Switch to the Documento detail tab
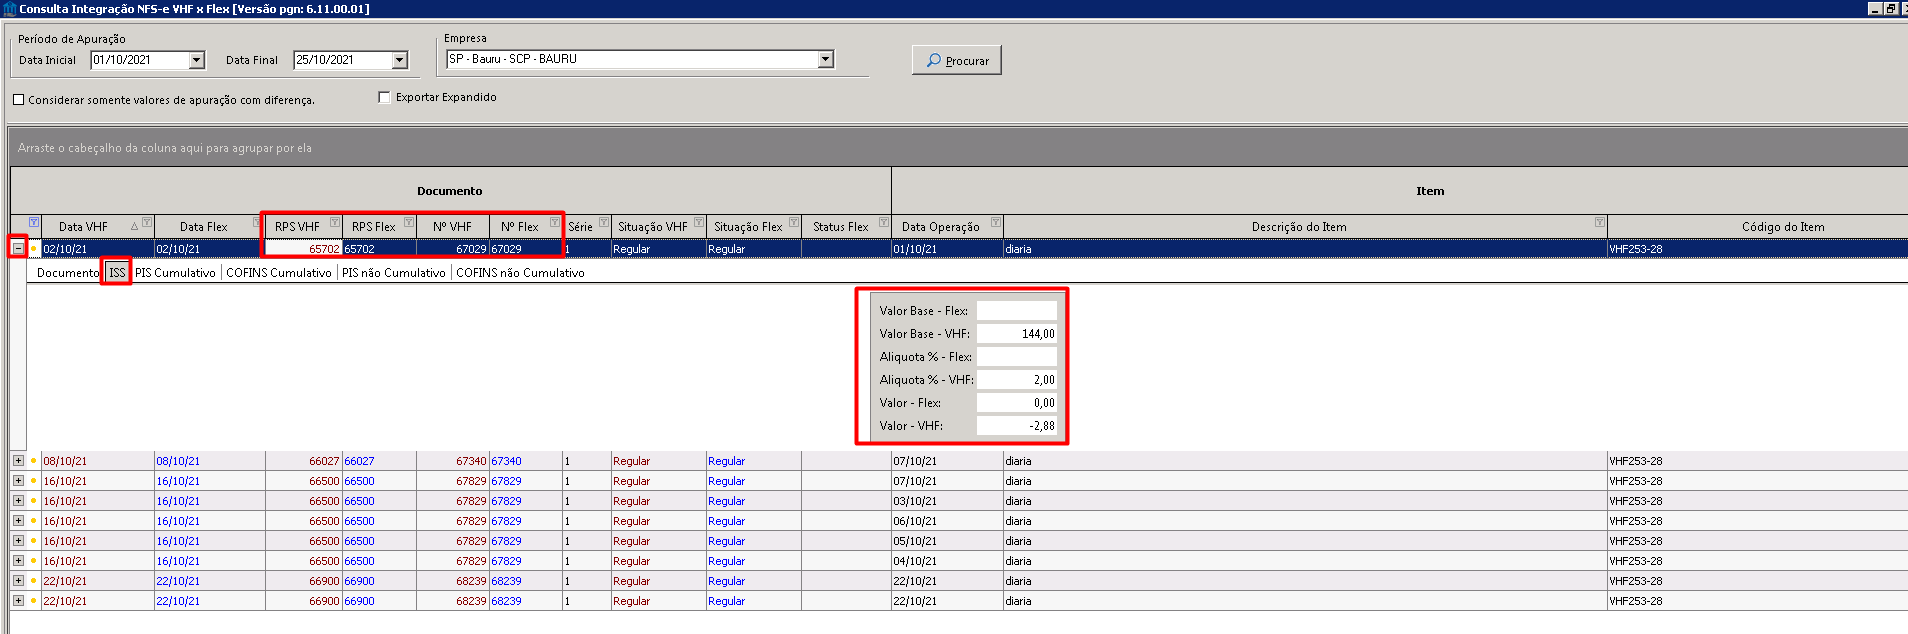Image resolution: width=1908 pixels, height=634 pixels. (68, 273)
